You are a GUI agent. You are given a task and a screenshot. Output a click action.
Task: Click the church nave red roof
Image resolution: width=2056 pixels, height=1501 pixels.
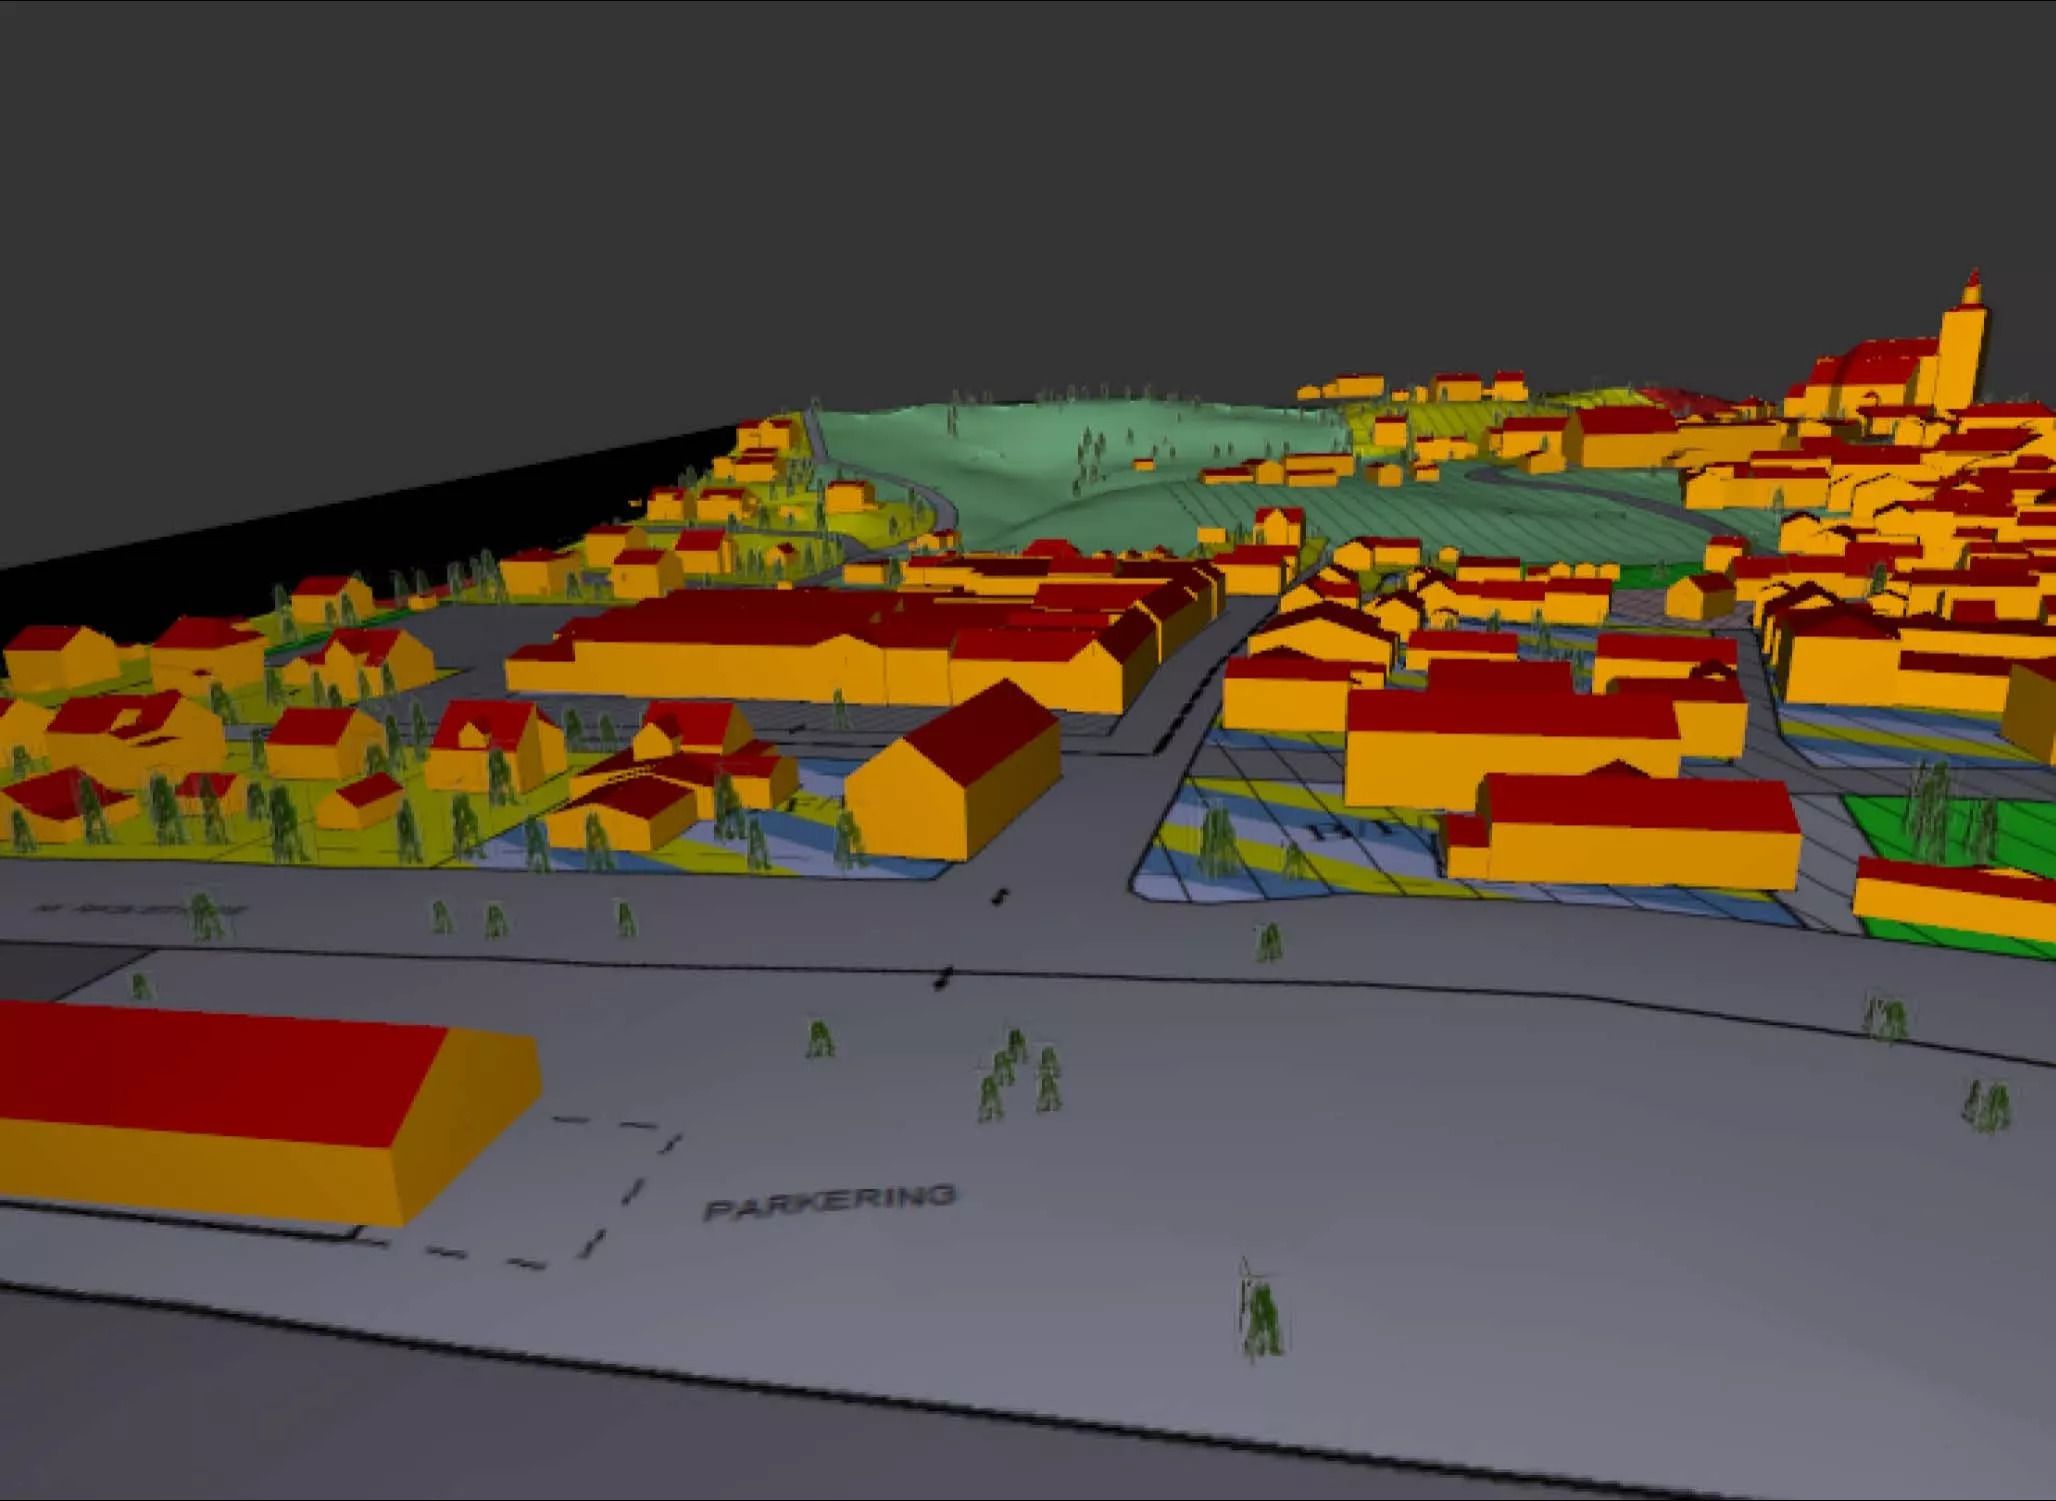tap(1880, 363)
